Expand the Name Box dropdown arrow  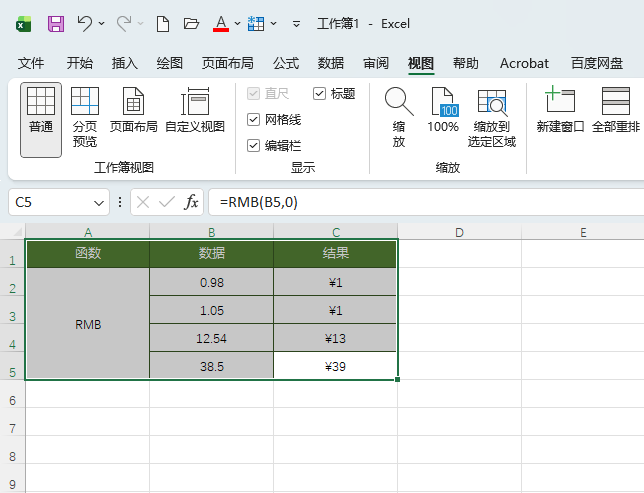[99, 203]
